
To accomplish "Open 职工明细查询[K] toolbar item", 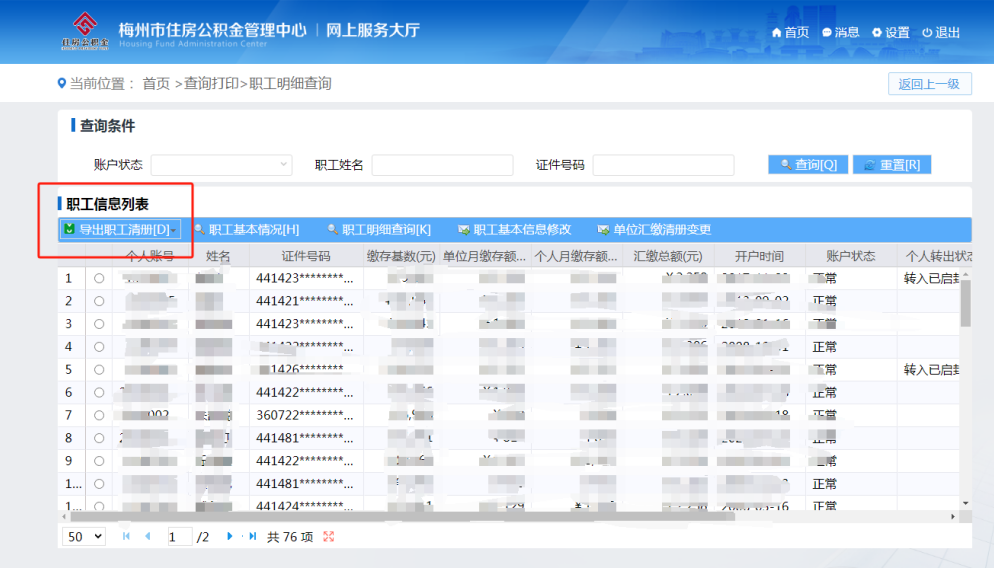I will 379,230.
